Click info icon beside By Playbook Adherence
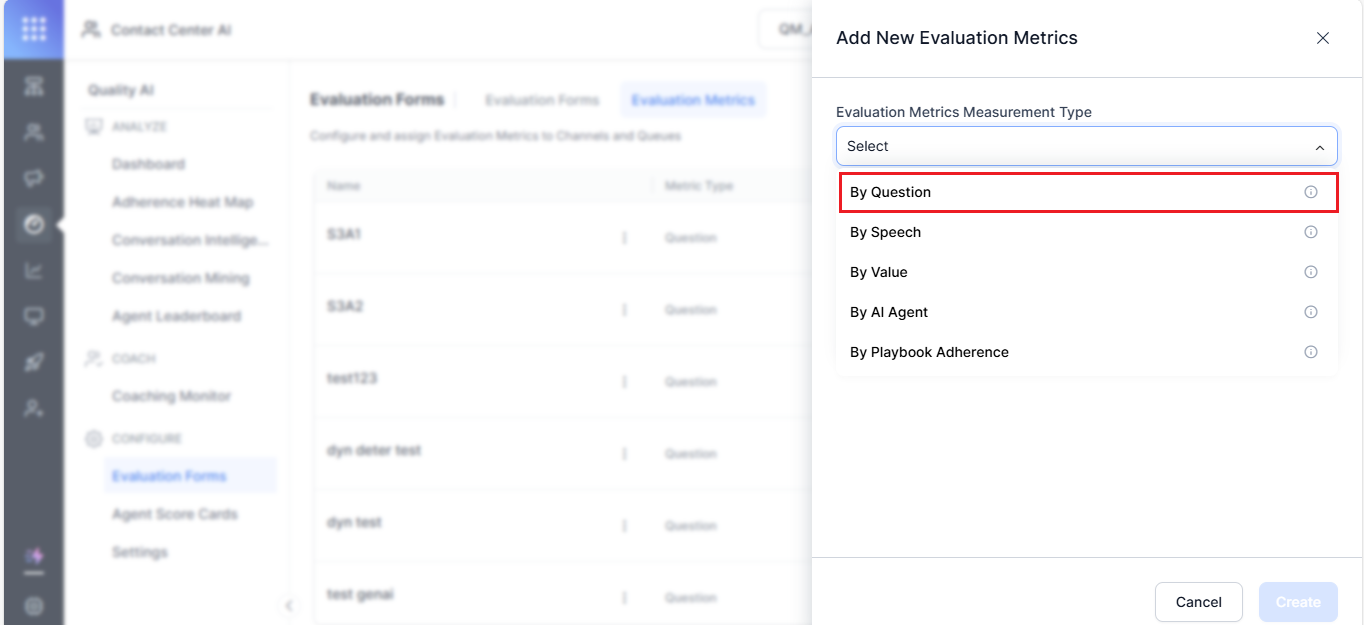Image resolution: width=1364 pixels, height=625 pixels. [1310, 352]
